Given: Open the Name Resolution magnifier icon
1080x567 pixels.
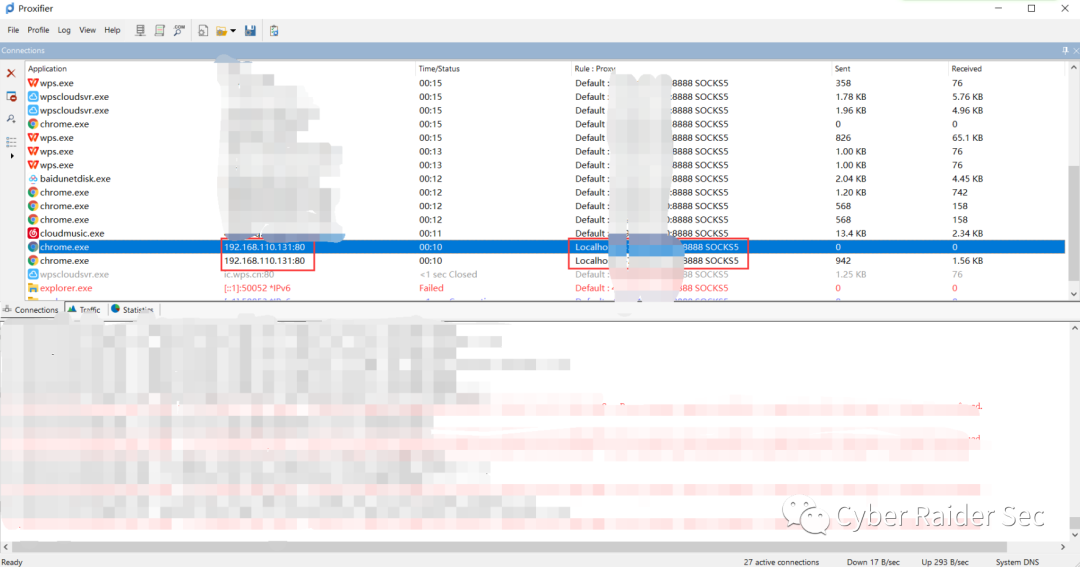Looking at the screenshot, I should [x=179, y=30].
